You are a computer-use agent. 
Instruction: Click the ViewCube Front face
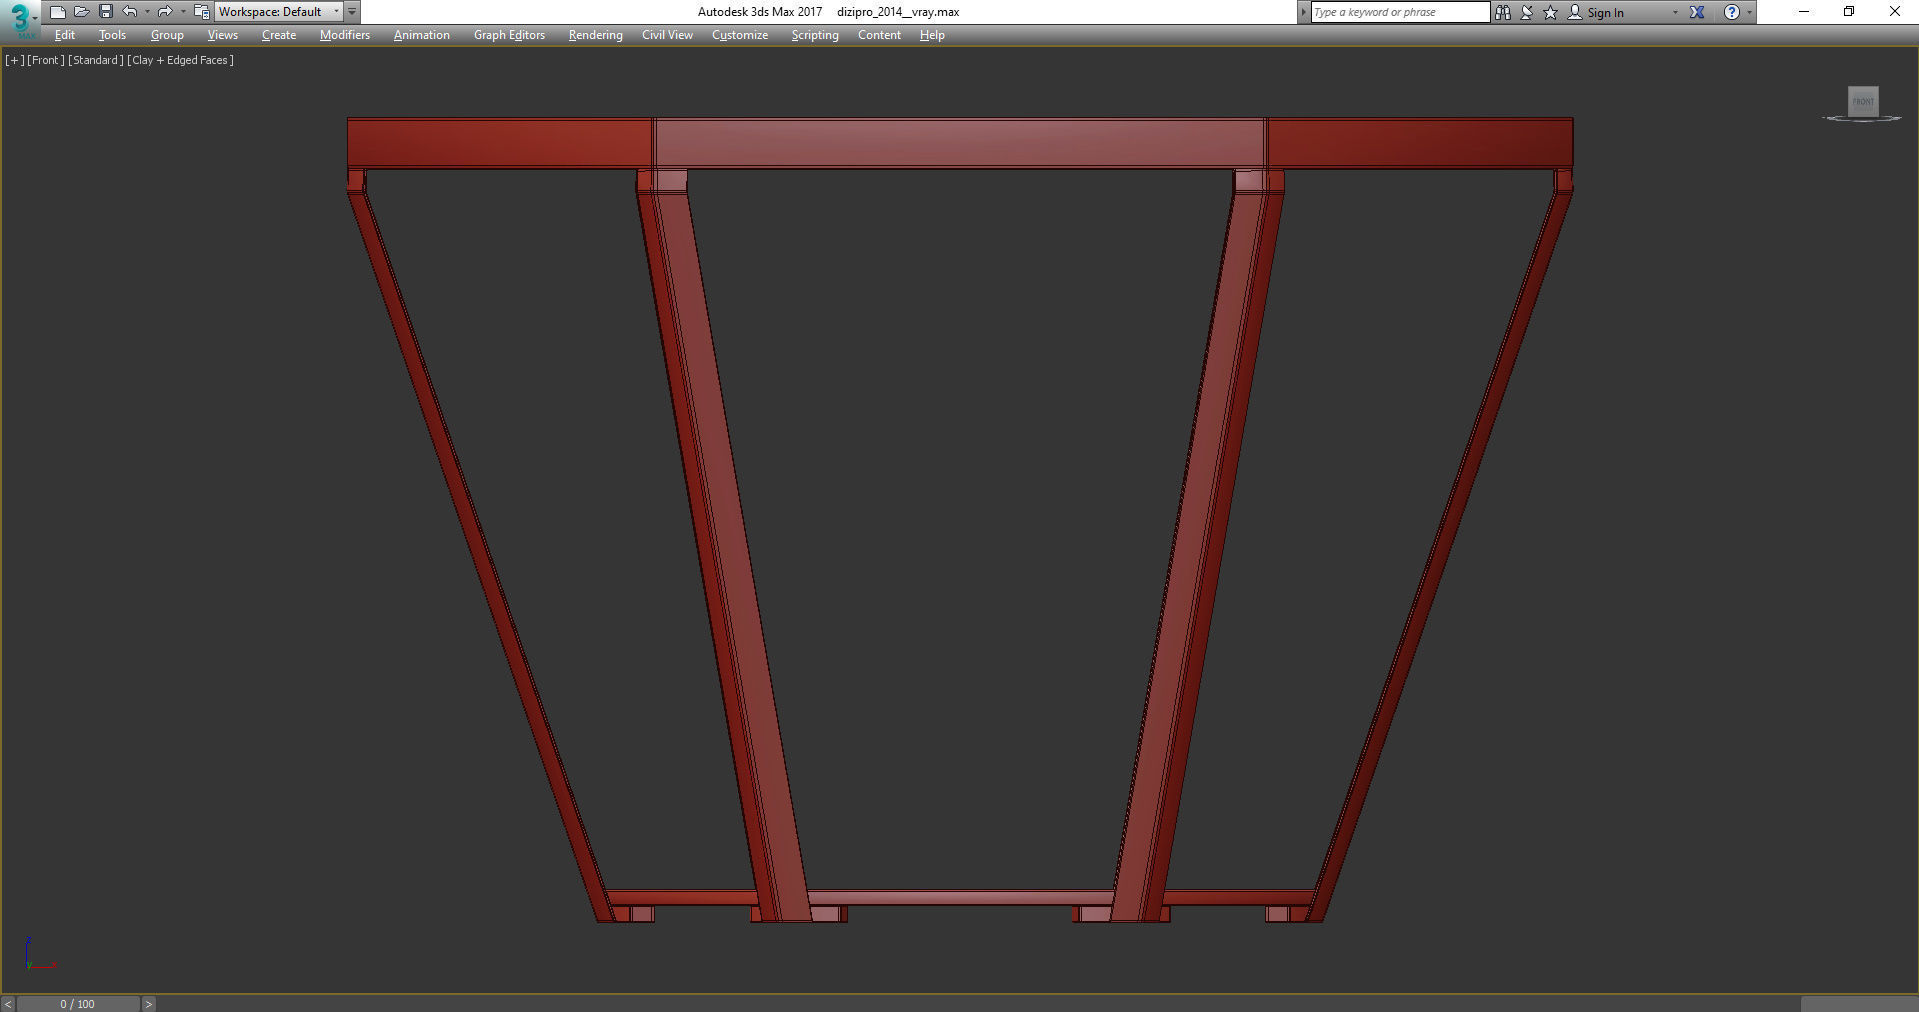[1862, 101]
